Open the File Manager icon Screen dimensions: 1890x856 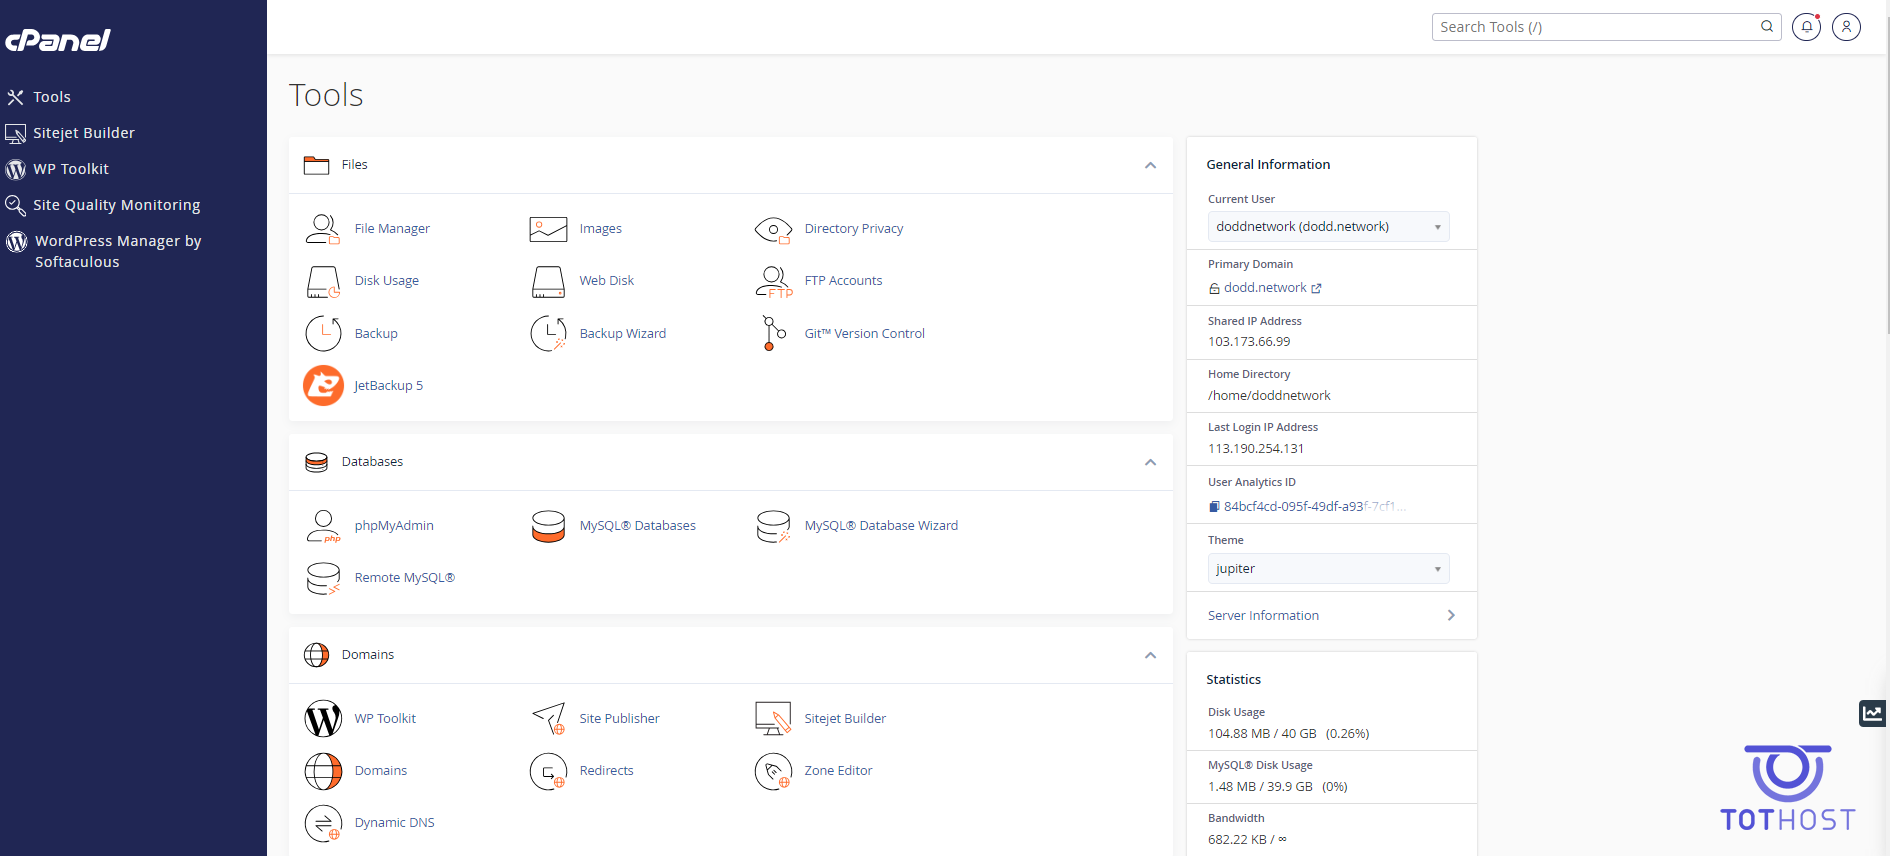pos(322,229)
